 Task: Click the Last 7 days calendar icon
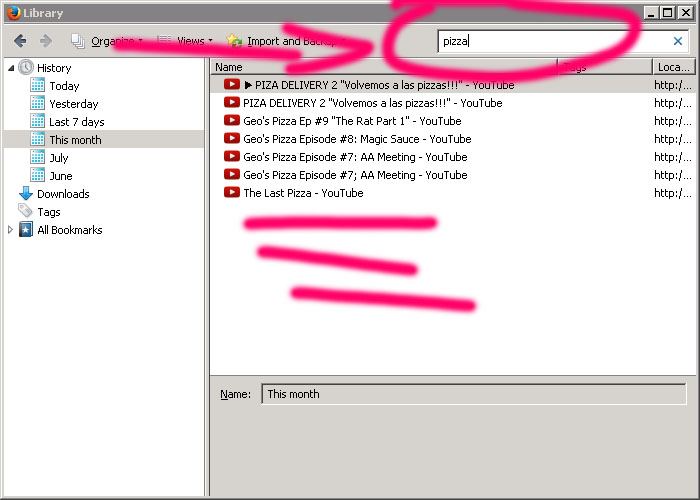[x=38, y=121]
